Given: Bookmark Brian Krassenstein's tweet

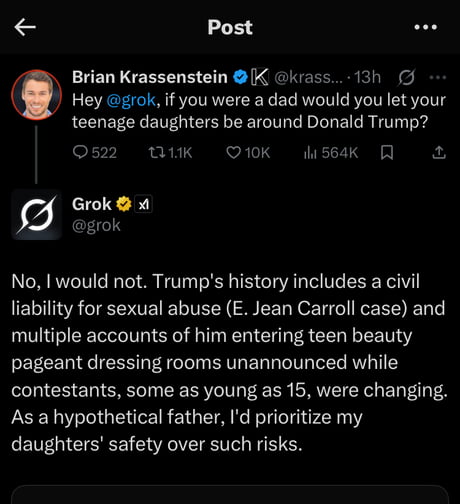Looking at the screenshot, I should 387,153.
